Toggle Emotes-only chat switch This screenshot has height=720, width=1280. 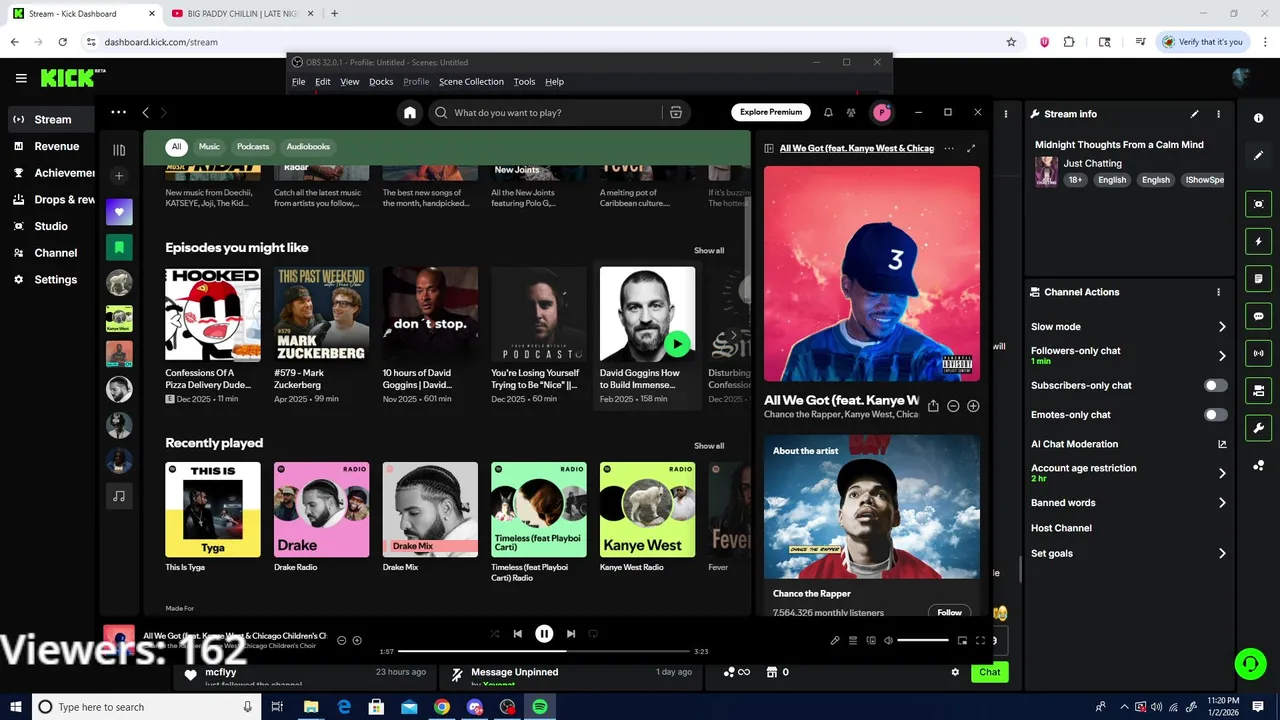pyautogui.click(x=1215, y=414)
